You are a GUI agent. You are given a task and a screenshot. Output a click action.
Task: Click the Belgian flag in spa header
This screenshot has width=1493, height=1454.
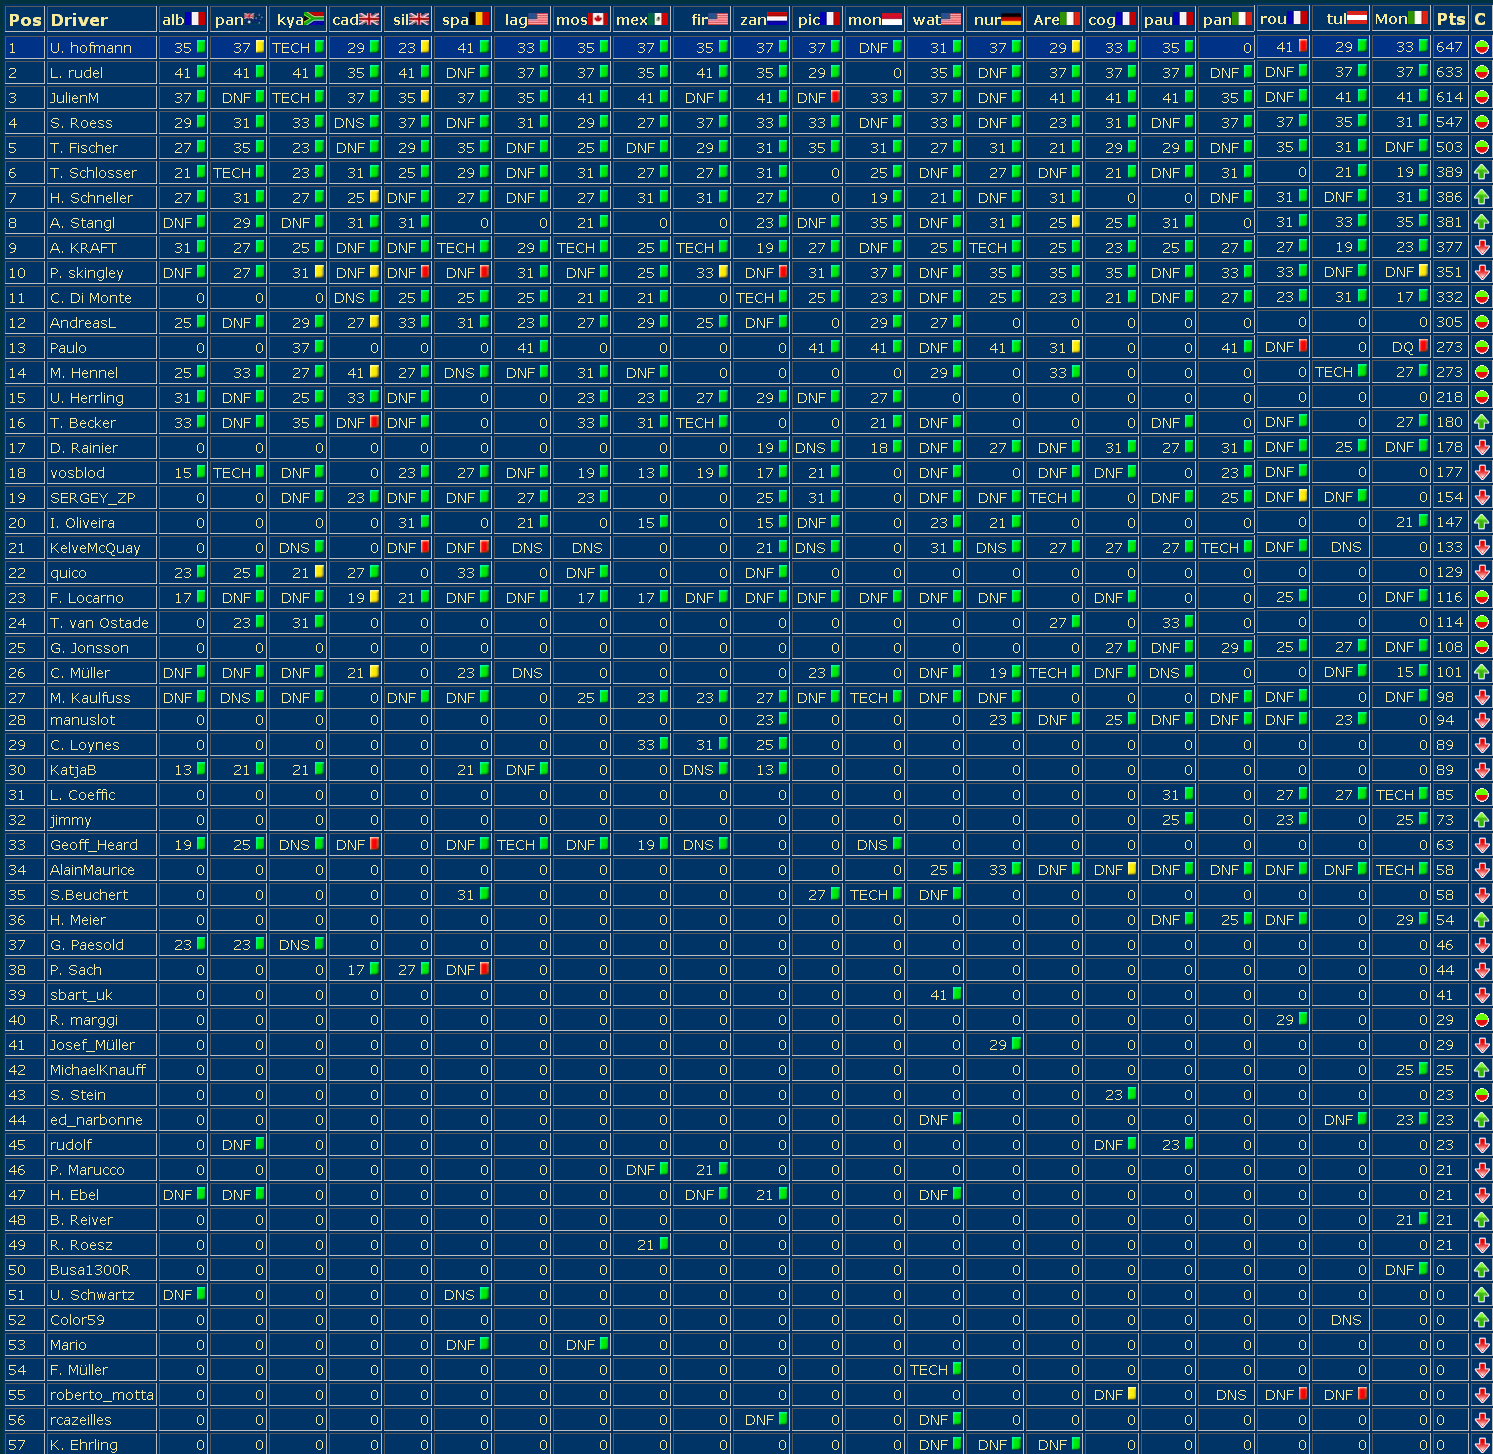click(x=479, y=19)
